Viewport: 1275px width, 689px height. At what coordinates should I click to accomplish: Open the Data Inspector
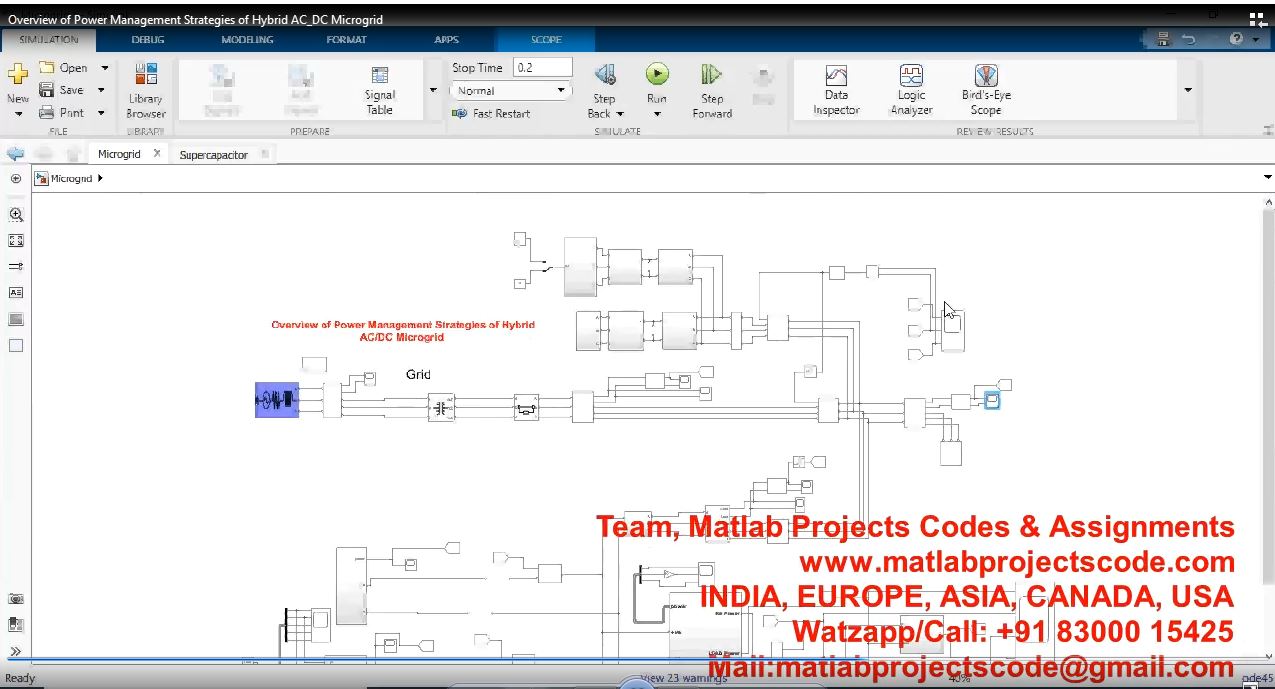pos(836,90)
